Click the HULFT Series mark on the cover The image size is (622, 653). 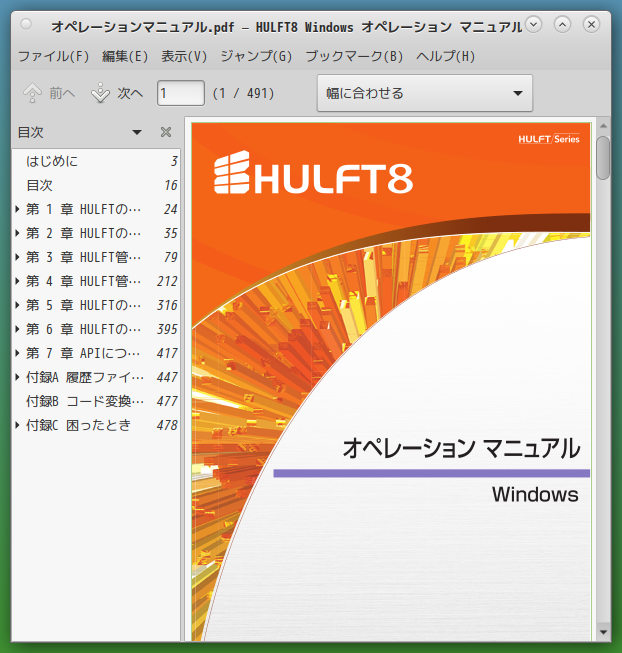click(549, 139)
